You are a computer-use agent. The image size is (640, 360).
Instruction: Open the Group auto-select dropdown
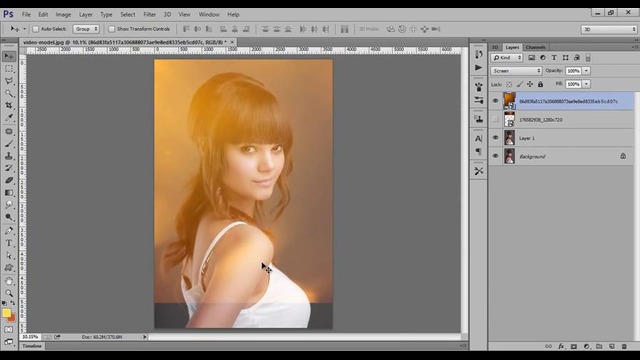[x=86, y=29]
